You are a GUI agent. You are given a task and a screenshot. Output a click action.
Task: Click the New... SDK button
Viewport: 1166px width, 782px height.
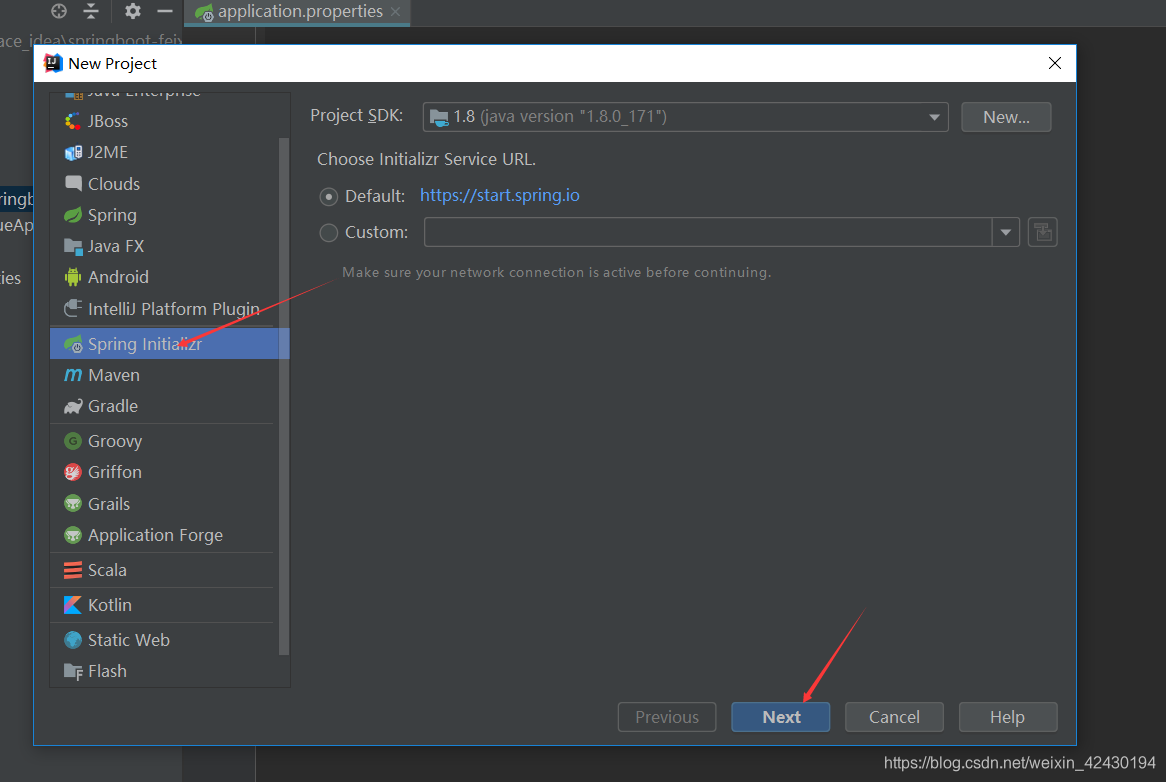pos(1006,117)
